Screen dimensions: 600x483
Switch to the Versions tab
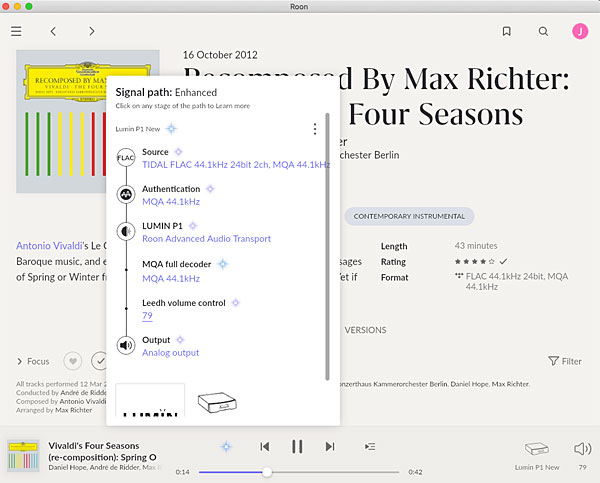click(x=365, y=329)
